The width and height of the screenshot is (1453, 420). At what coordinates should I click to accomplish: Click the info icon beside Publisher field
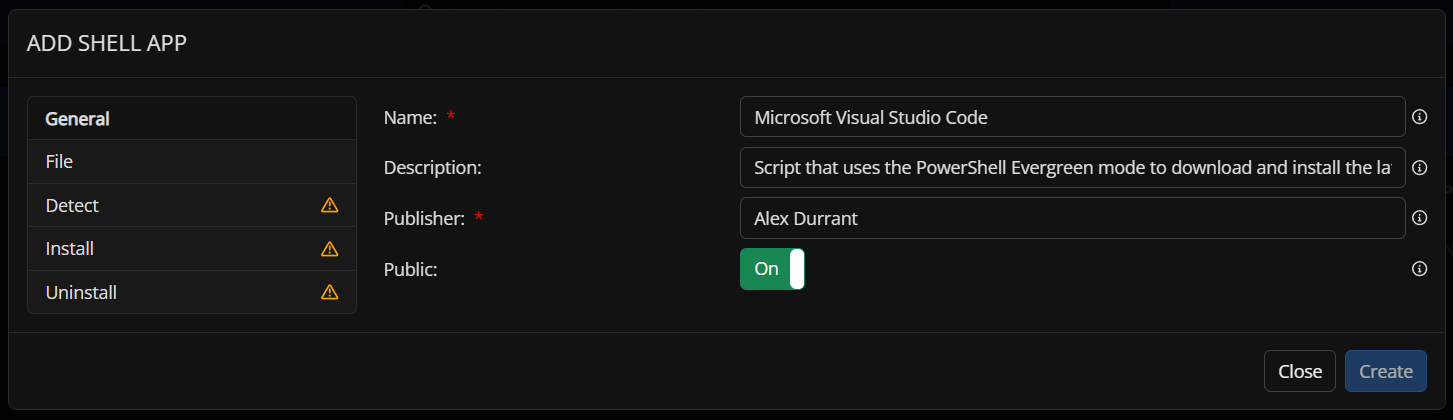pyautogui.click(x=1419, y=217)
